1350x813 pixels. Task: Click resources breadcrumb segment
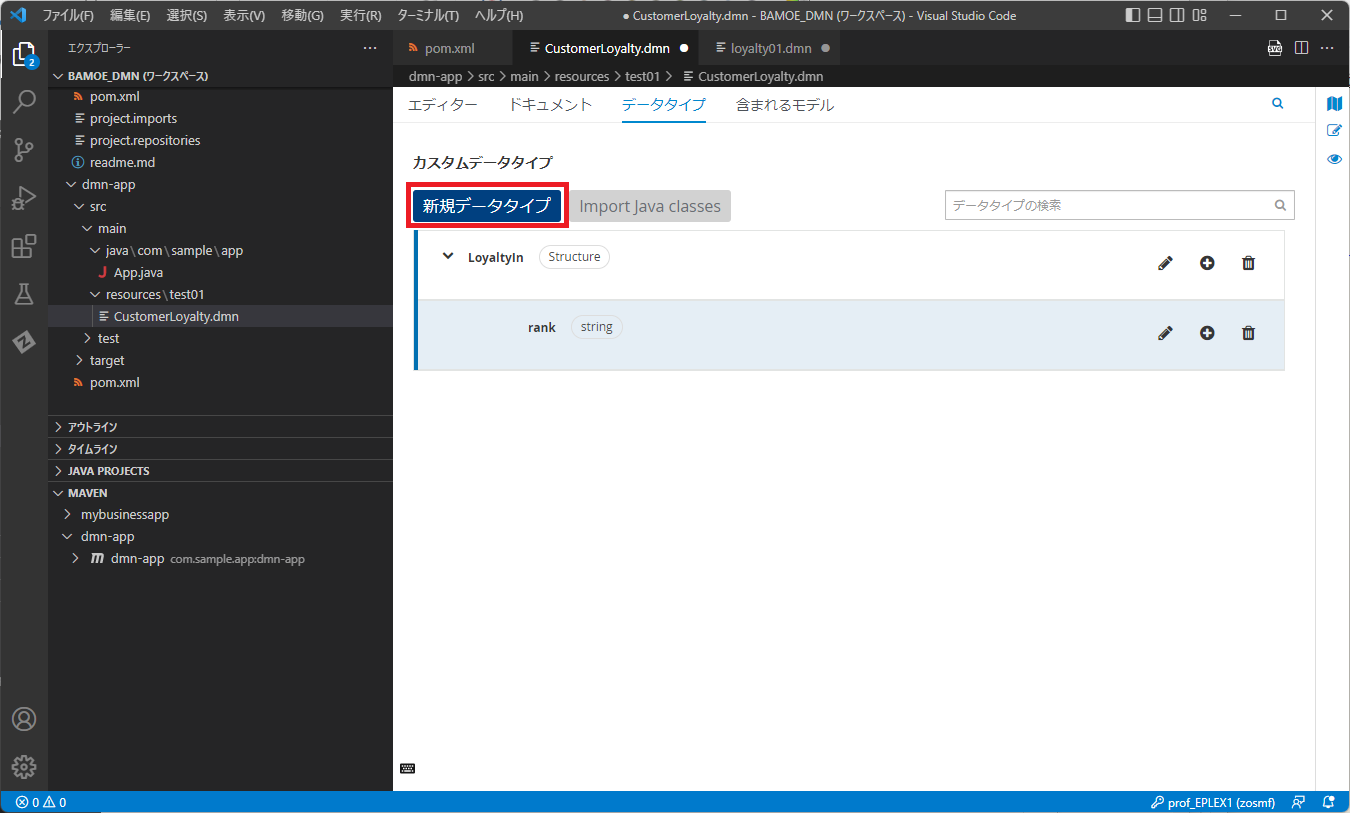click(582, 76)
